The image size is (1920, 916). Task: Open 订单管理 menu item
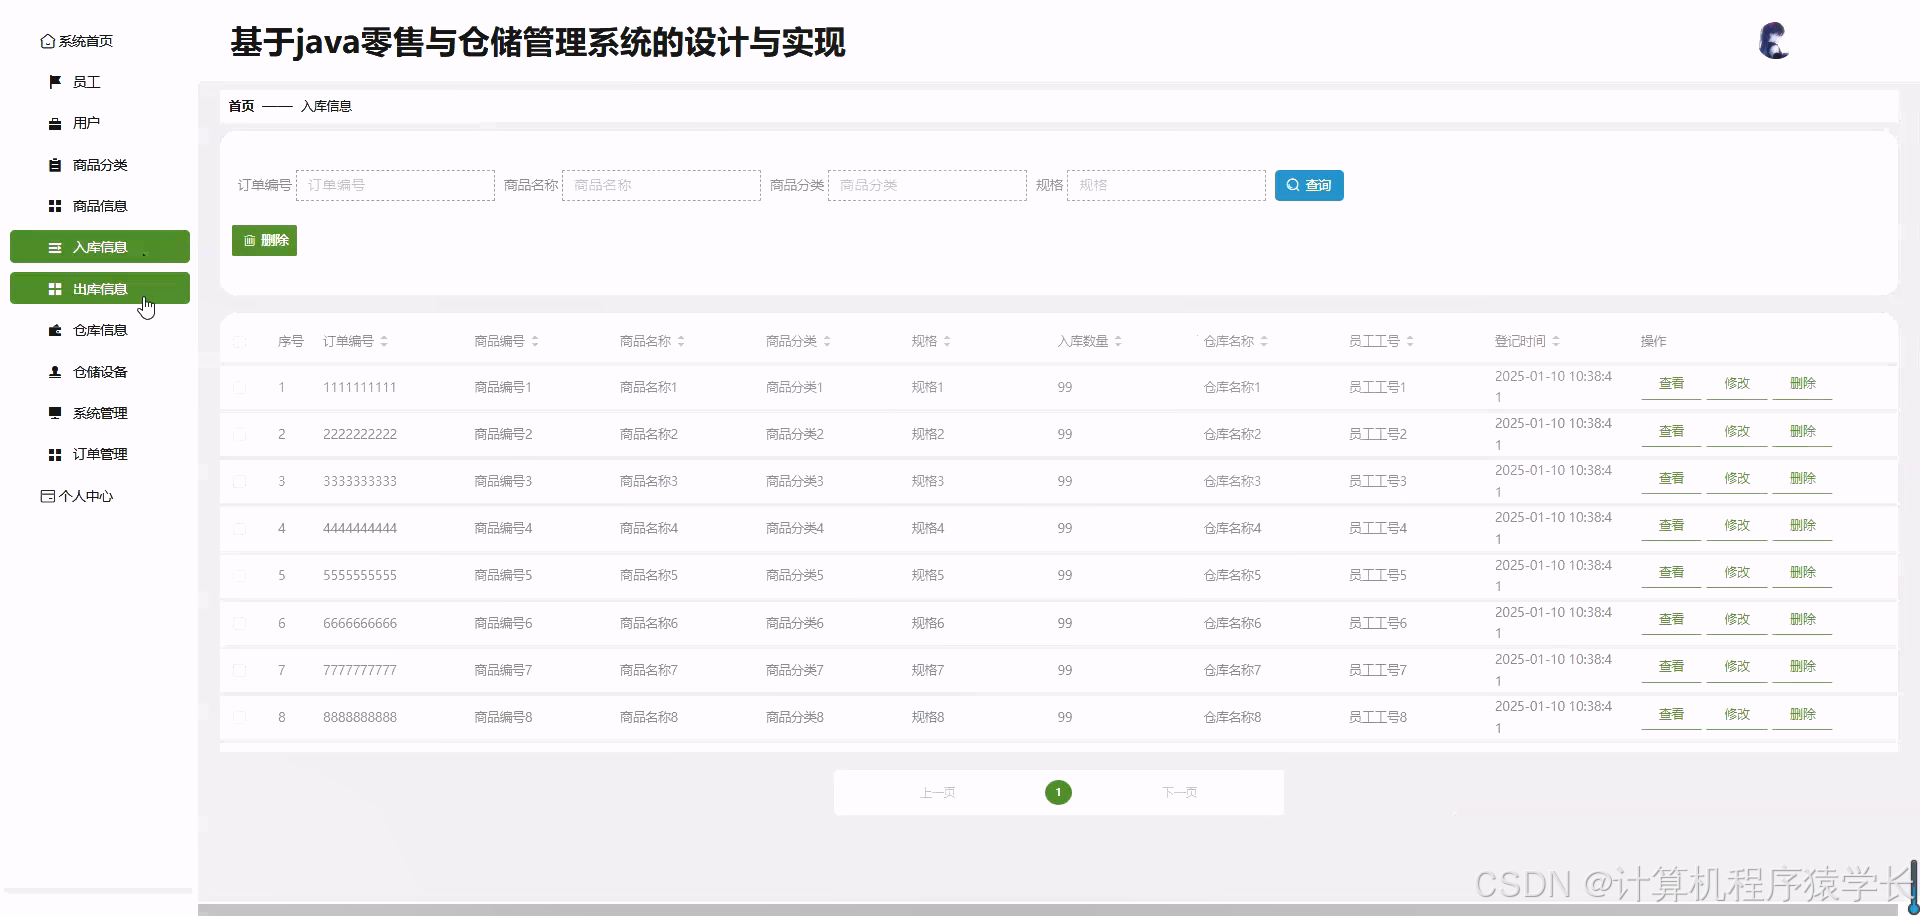pyautogui.click(x=100, y=454)
